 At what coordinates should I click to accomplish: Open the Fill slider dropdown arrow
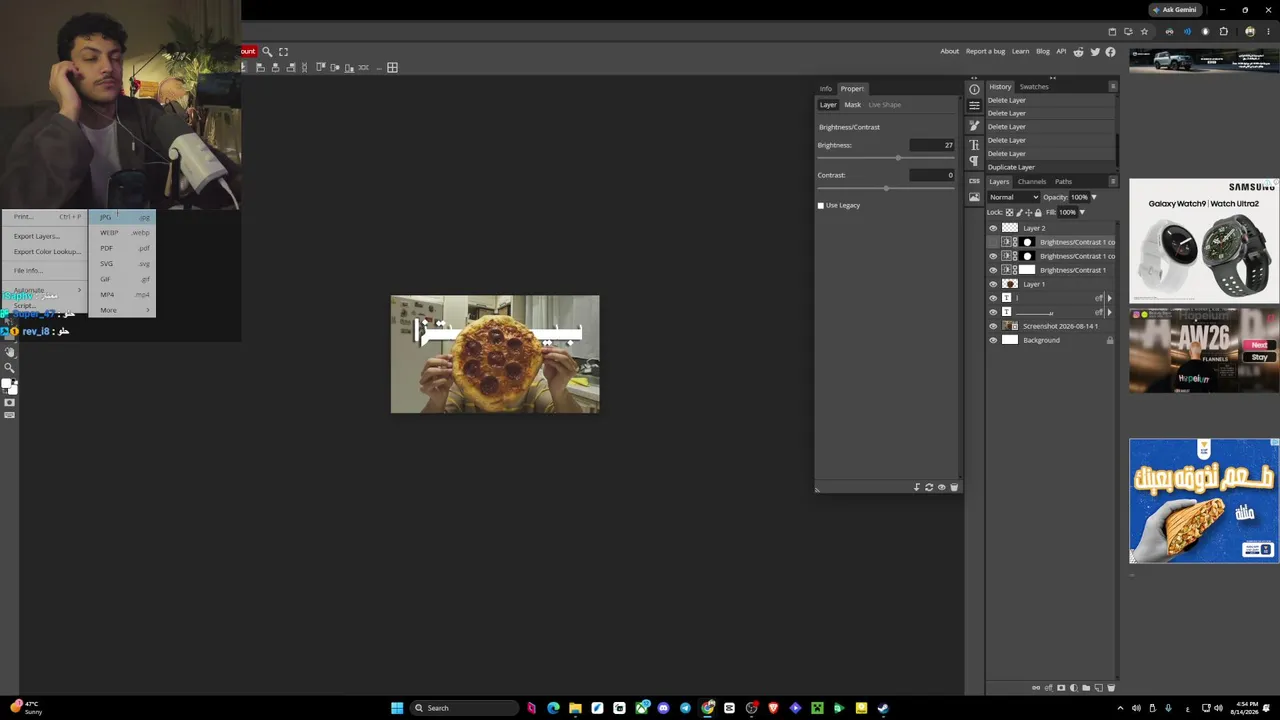point(1082,212)
